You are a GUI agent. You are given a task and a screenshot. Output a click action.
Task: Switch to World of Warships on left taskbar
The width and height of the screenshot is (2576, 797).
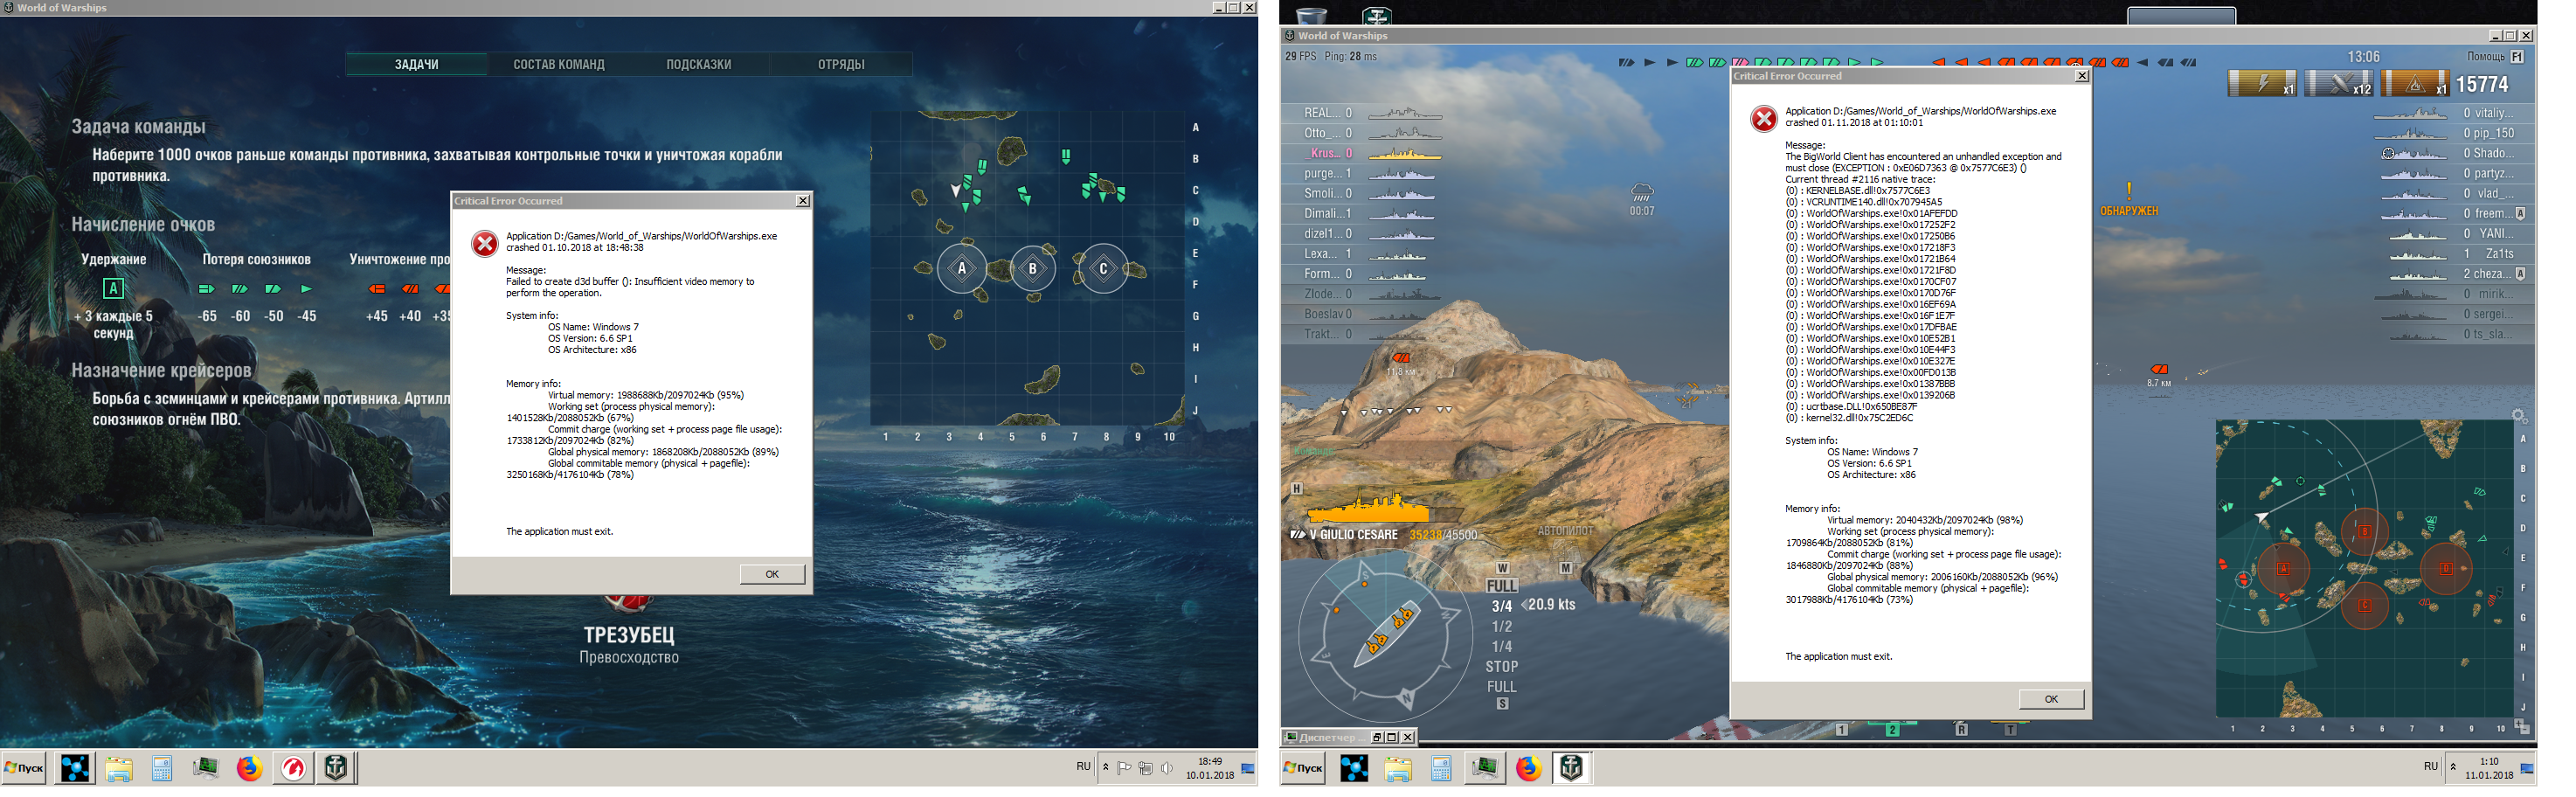click(x=337, y=768)
